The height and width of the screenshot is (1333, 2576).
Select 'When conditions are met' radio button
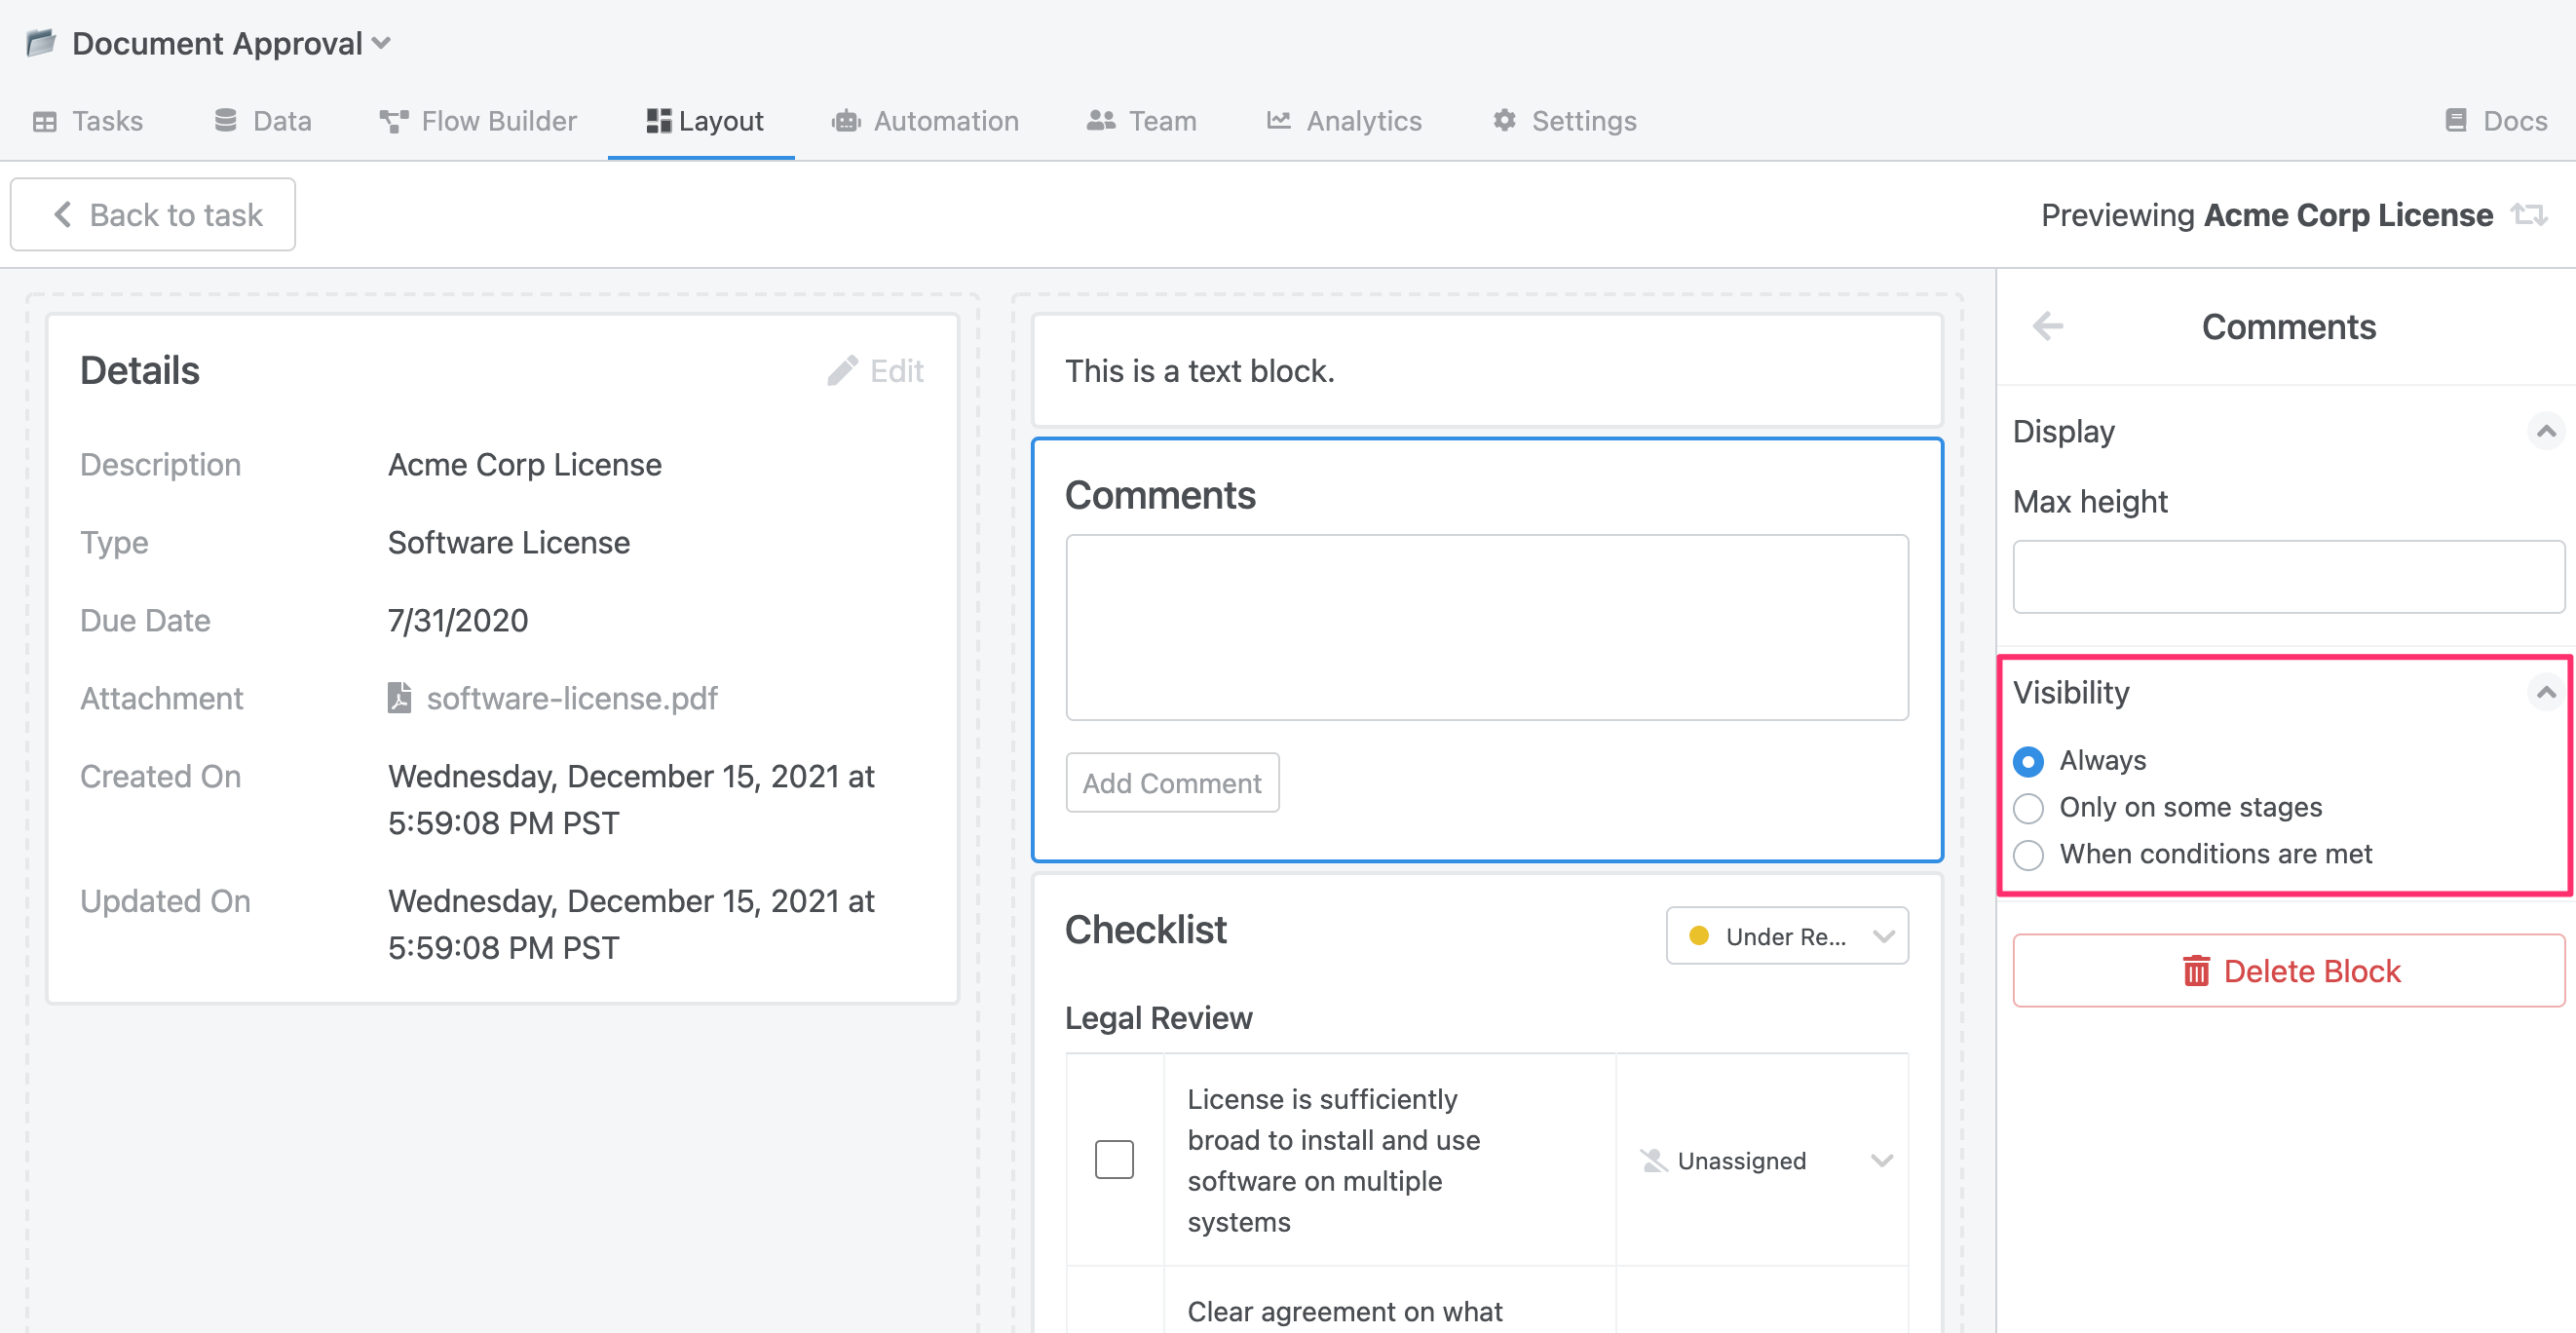click(2028, 855)
